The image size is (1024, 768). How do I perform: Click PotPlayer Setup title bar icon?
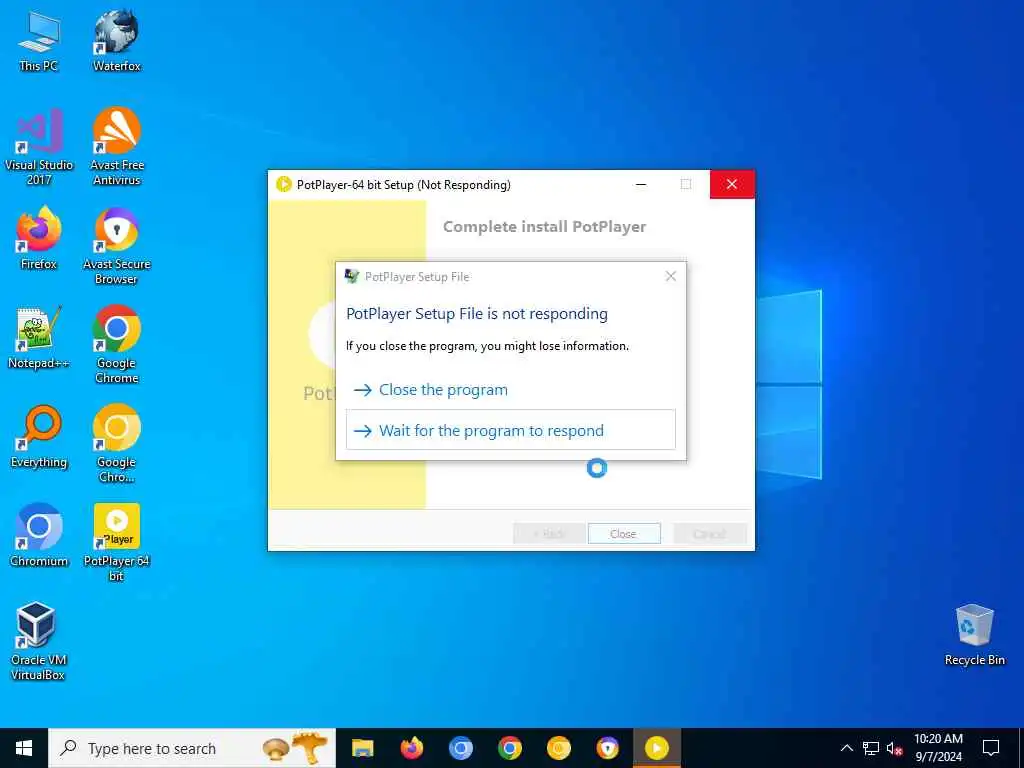click(x=283, y=184)
